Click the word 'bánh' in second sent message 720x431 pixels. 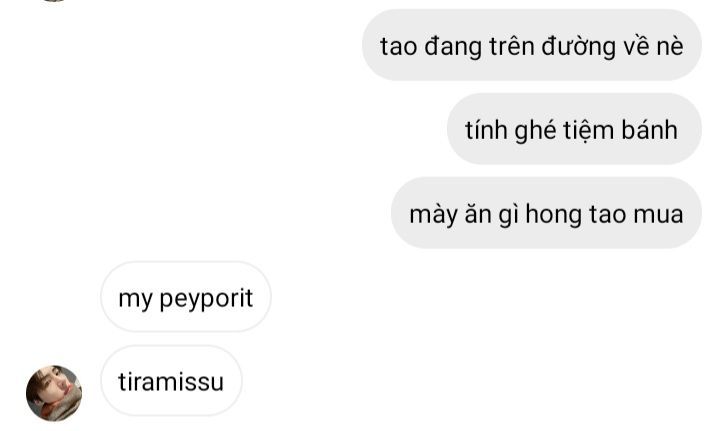coord(649,129)
